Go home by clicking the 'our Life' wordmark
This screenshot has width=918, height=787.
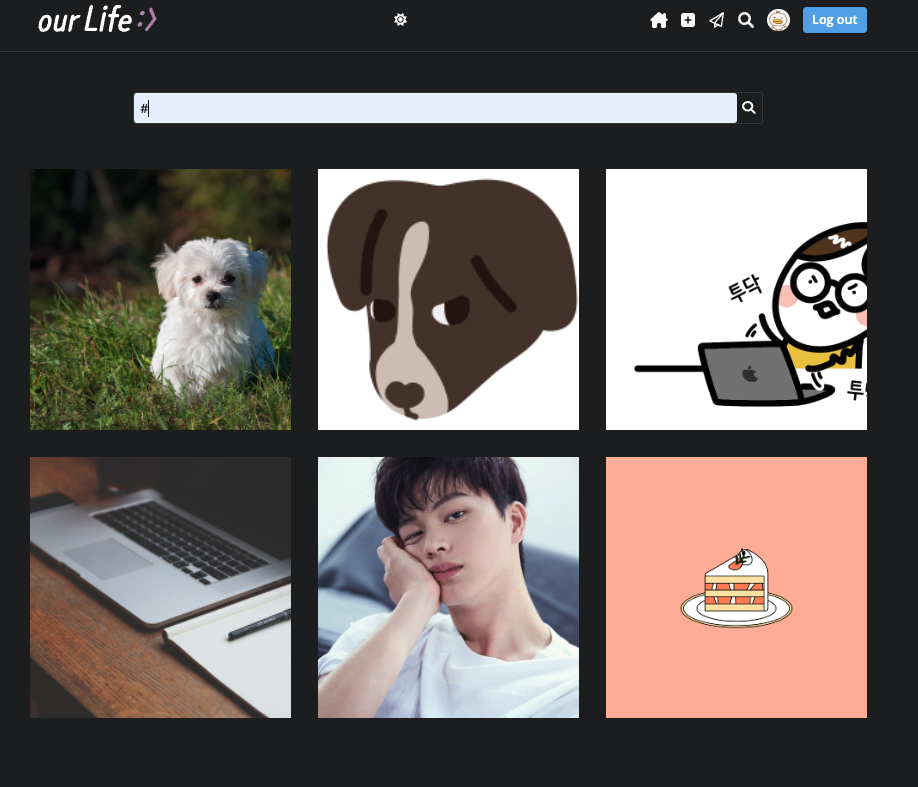coord(85,19)
